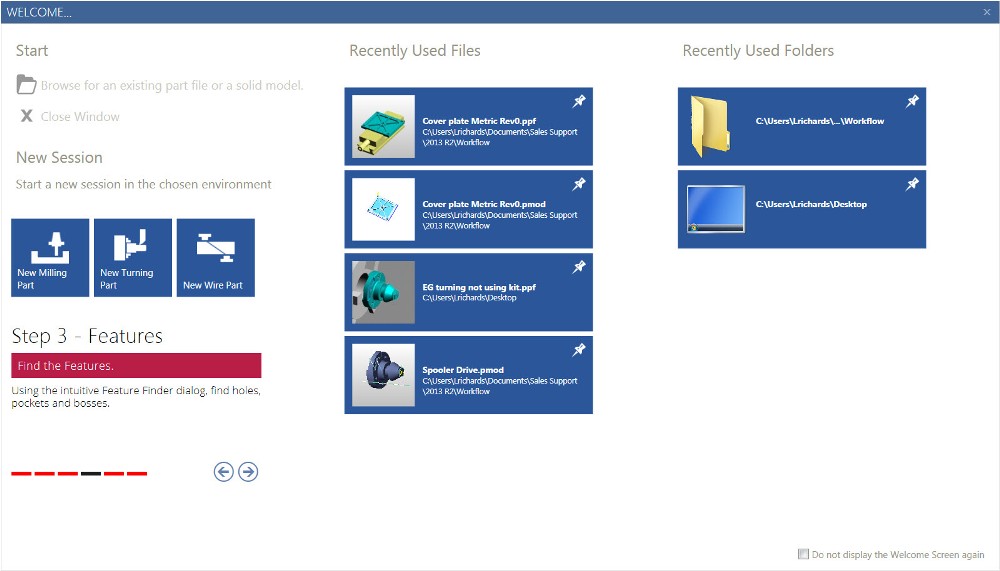This screenshot has width=1000, height=571.
Task: Start a New Turning Part session
Action: point(133,257)
